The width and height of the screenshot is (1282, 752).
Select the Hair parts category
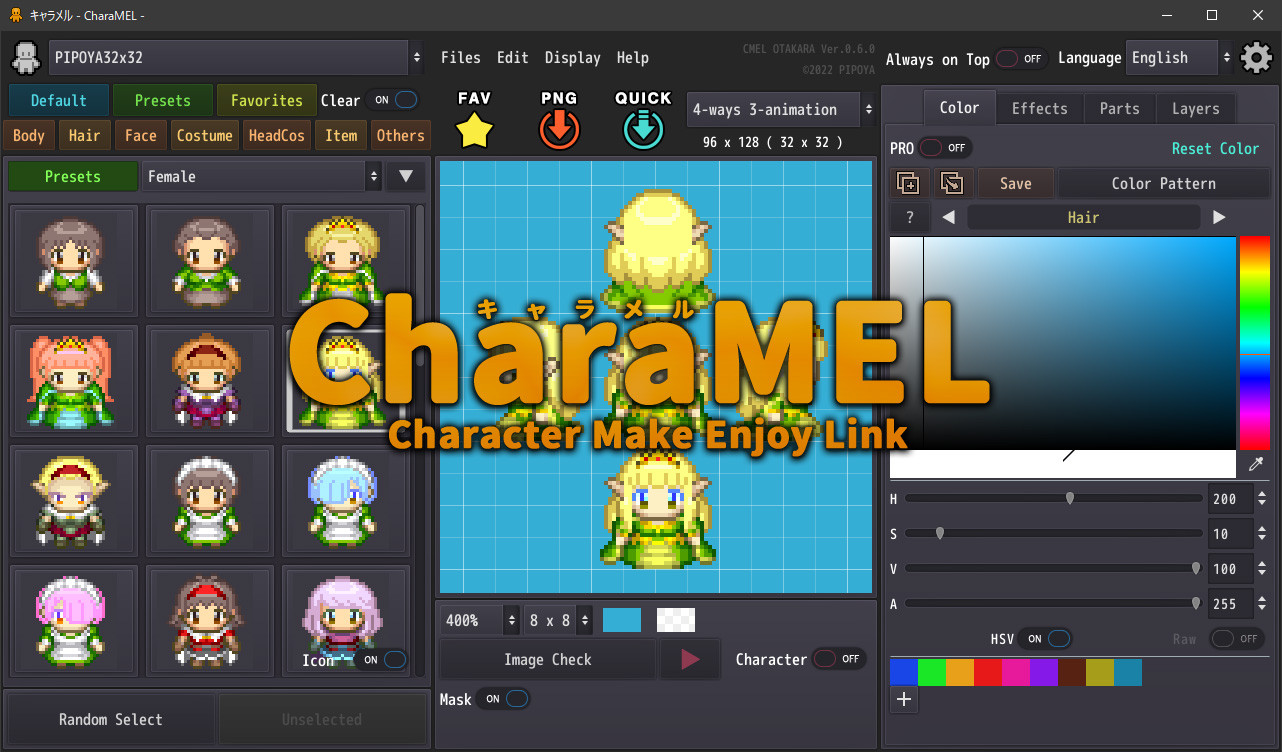tap(85, 135)
